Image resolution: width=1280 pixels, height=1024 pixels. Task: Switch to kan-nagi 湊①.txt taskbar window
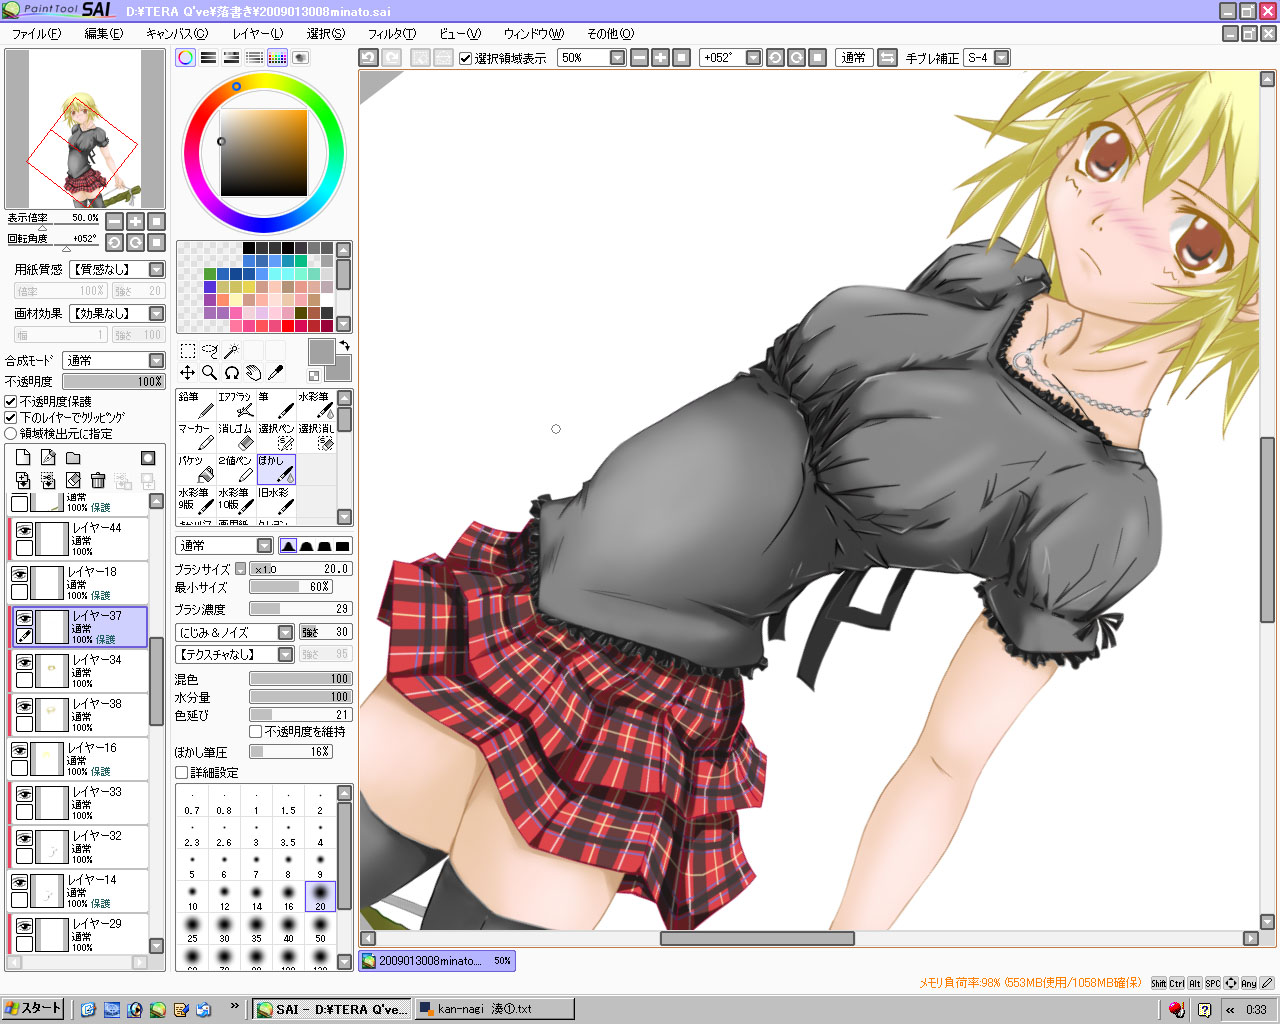pyautogui.click(x=494, y=1009)
